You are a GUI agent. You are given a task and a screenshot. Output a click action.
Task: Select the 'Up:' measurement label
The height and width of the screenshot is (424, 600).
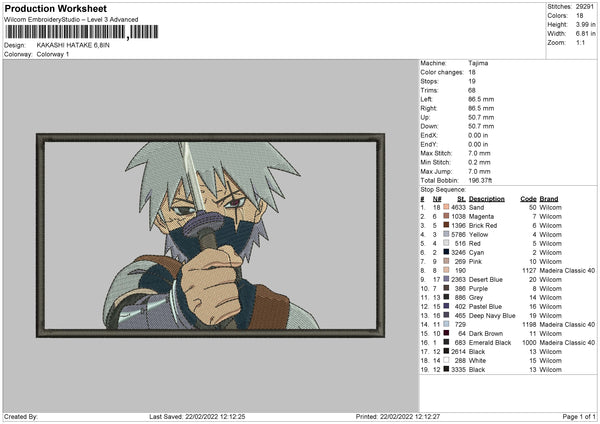(x=425, y=117)
